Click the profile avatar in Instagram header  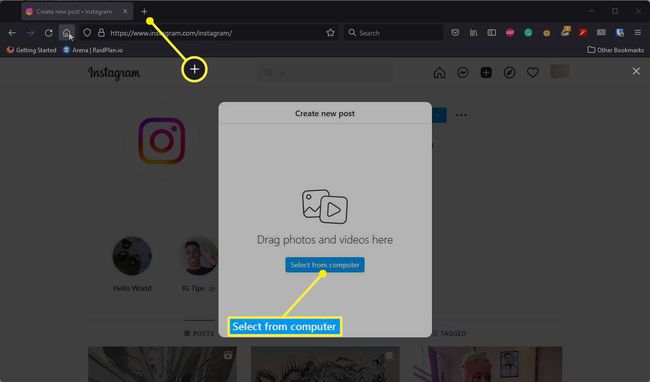560,72
